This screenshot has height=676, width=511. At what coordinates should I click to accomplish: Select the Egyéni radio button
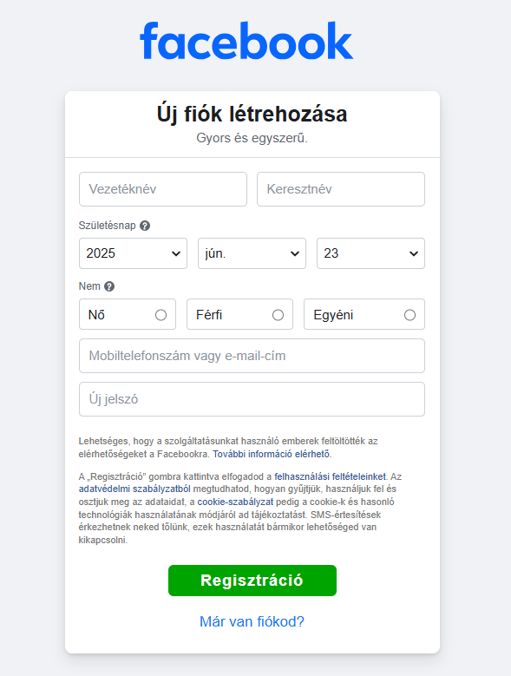tap(410, 315)
